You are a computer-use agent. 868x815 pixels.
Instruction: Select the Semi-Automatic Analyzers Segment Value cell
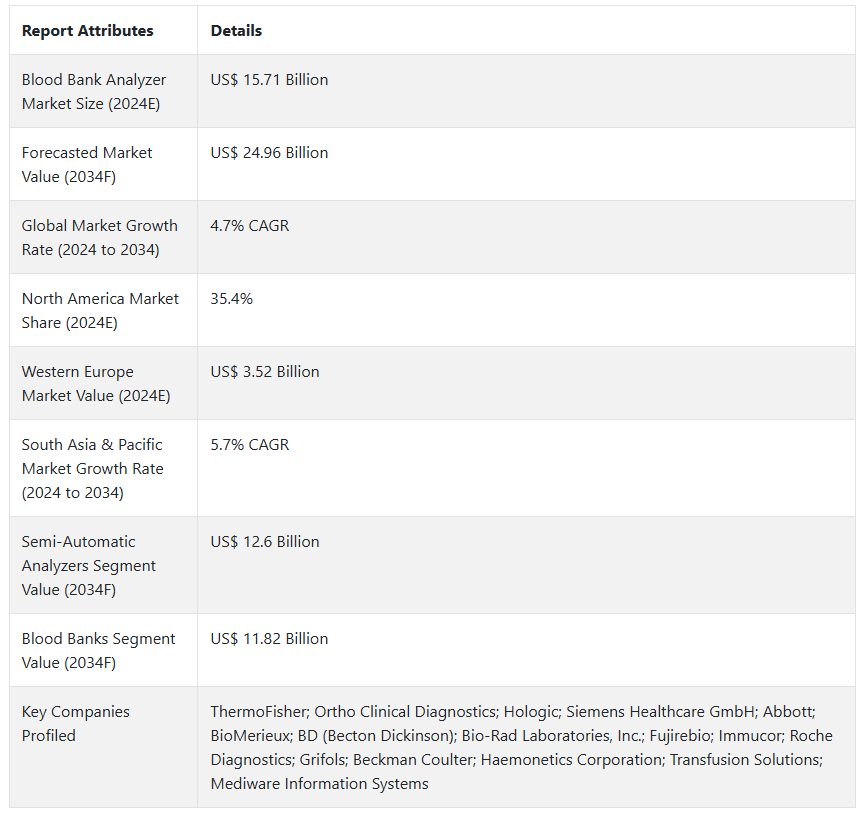click(89, 565)
